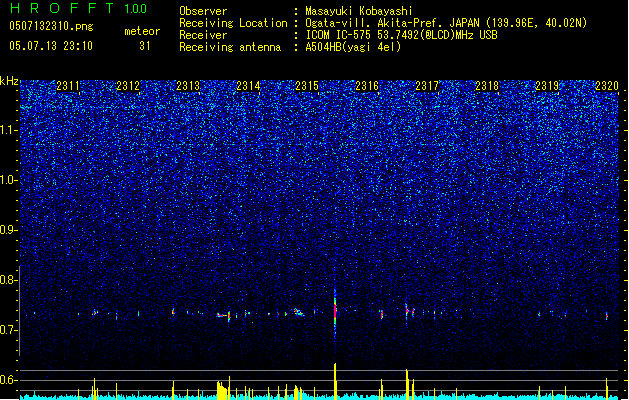Click the A504HB antenna description text
Image resolution: width=629 pixels, height=400 pixels.
[x=353, y=47]
